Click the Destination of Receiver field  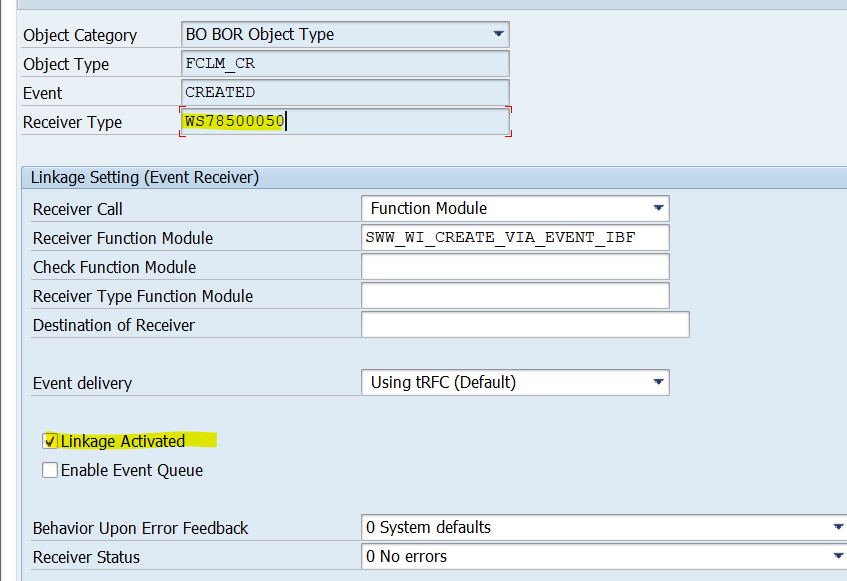click(524, 325)
